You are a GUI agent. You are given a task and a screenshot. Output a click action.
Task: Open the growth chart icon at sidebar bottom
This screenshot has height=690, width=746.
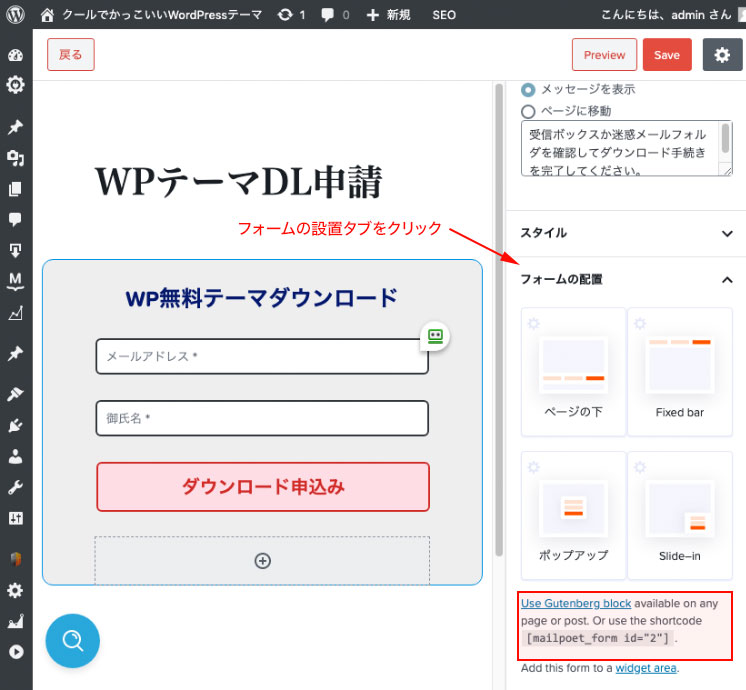(x=15, y=621)
